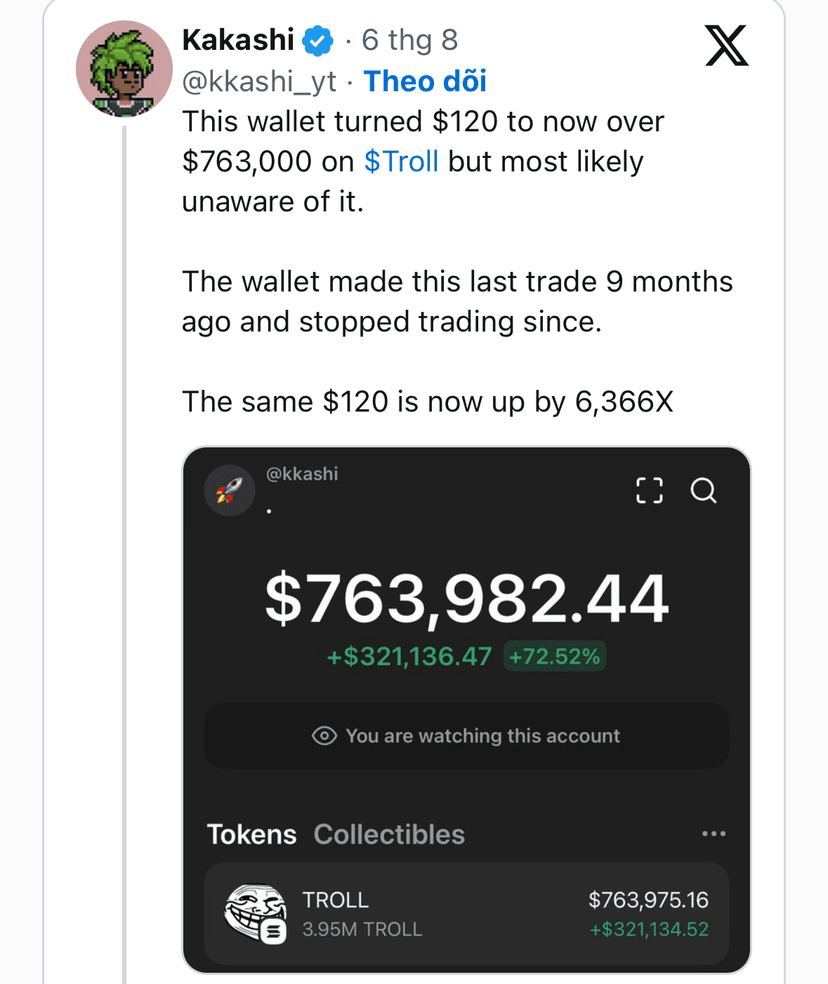Follow Kakashi via the Theo dõi link
The height and width of the screenshot is (984, 828).
[x=425, y=81]
